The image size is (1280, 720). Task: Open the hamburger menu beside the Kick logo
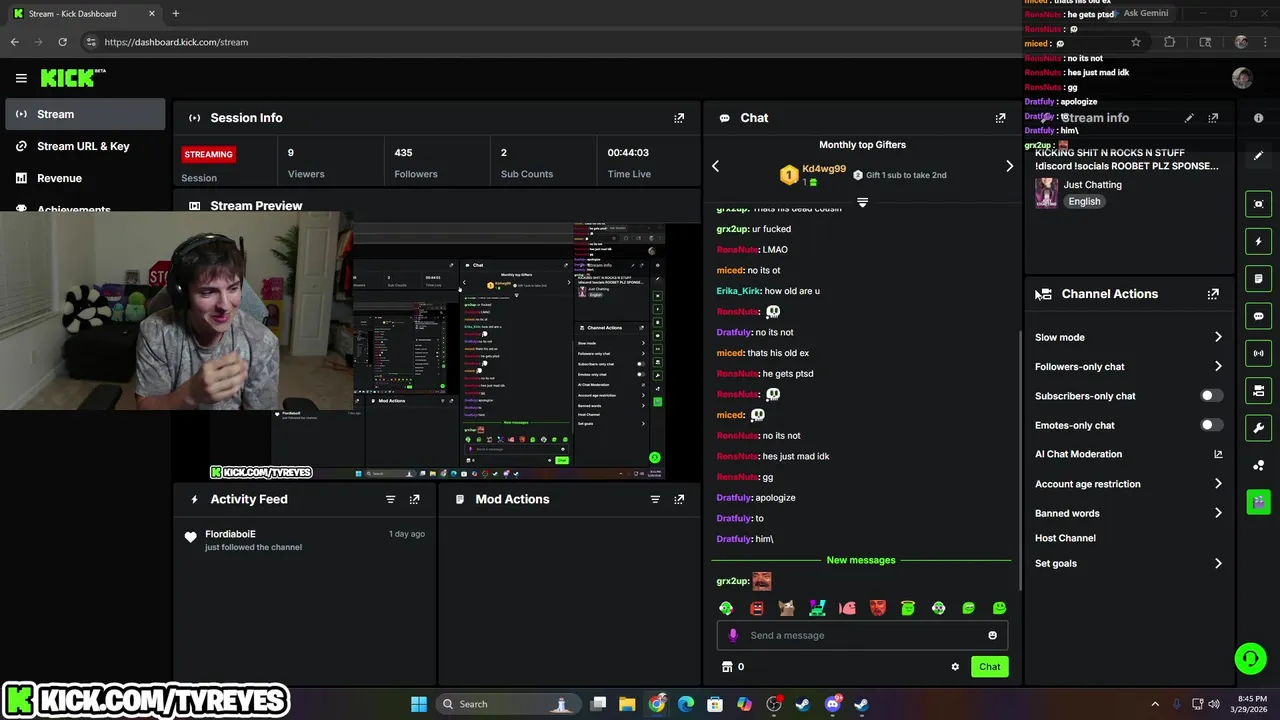(x=21, y=78)
